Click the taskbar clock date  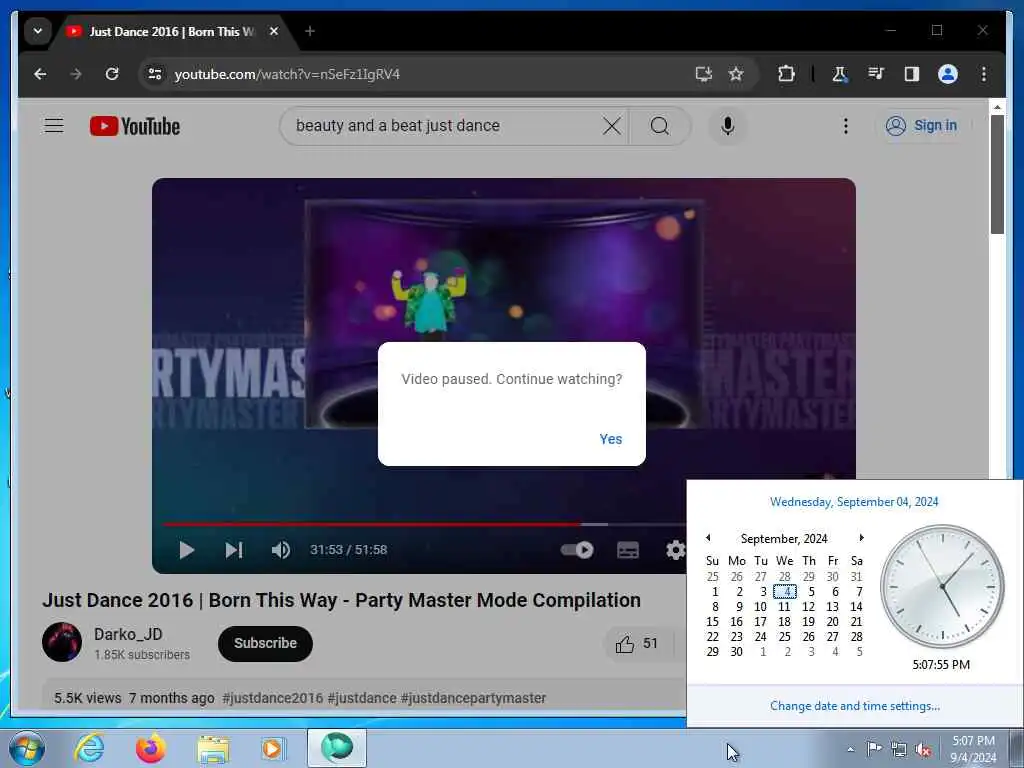(973, 758)
